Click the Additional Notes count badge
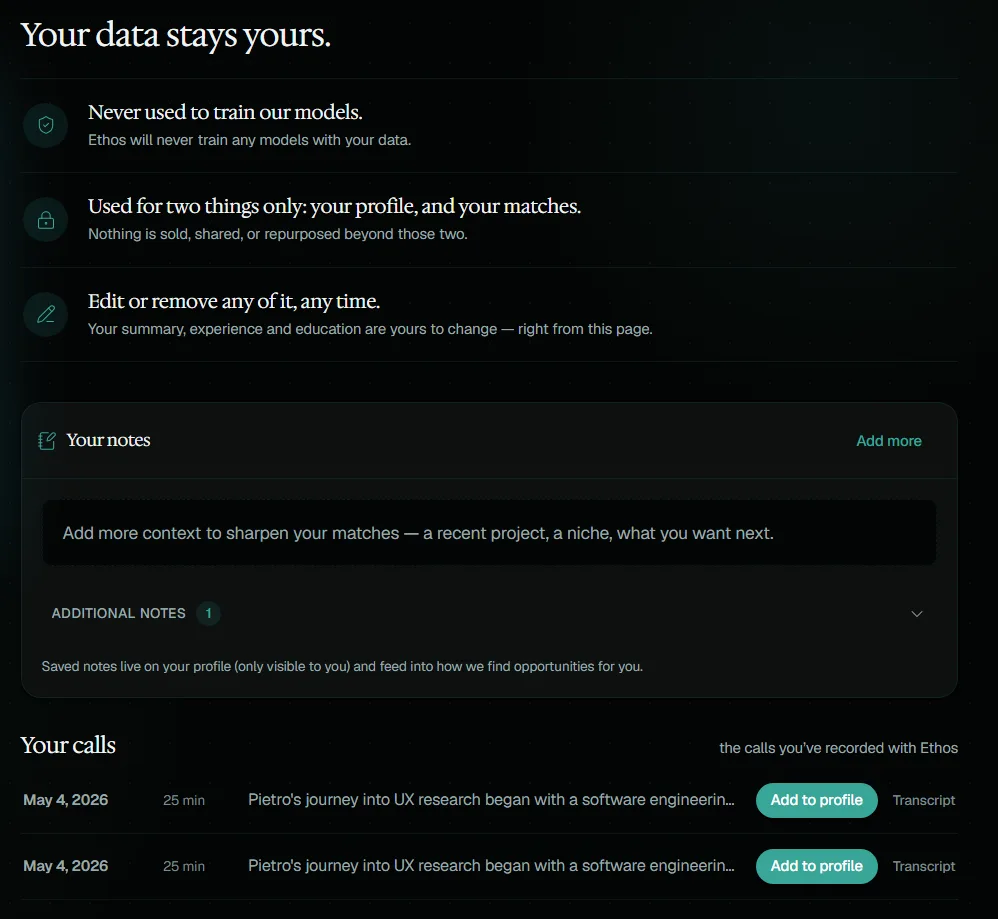This screenshot has width=998, height=919. pyautogui.click(x=208, y=614)
